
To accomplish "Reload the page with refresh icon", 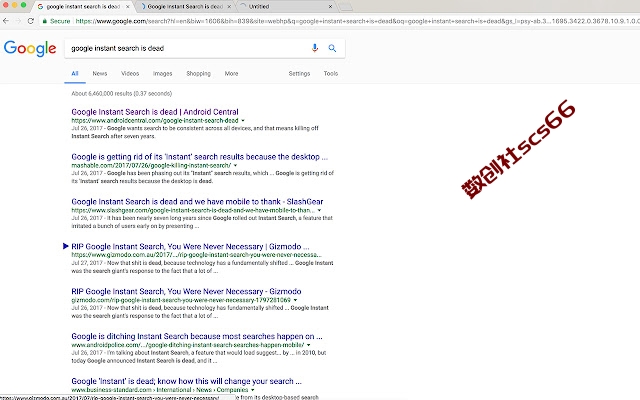I will (x=31, y=21).
